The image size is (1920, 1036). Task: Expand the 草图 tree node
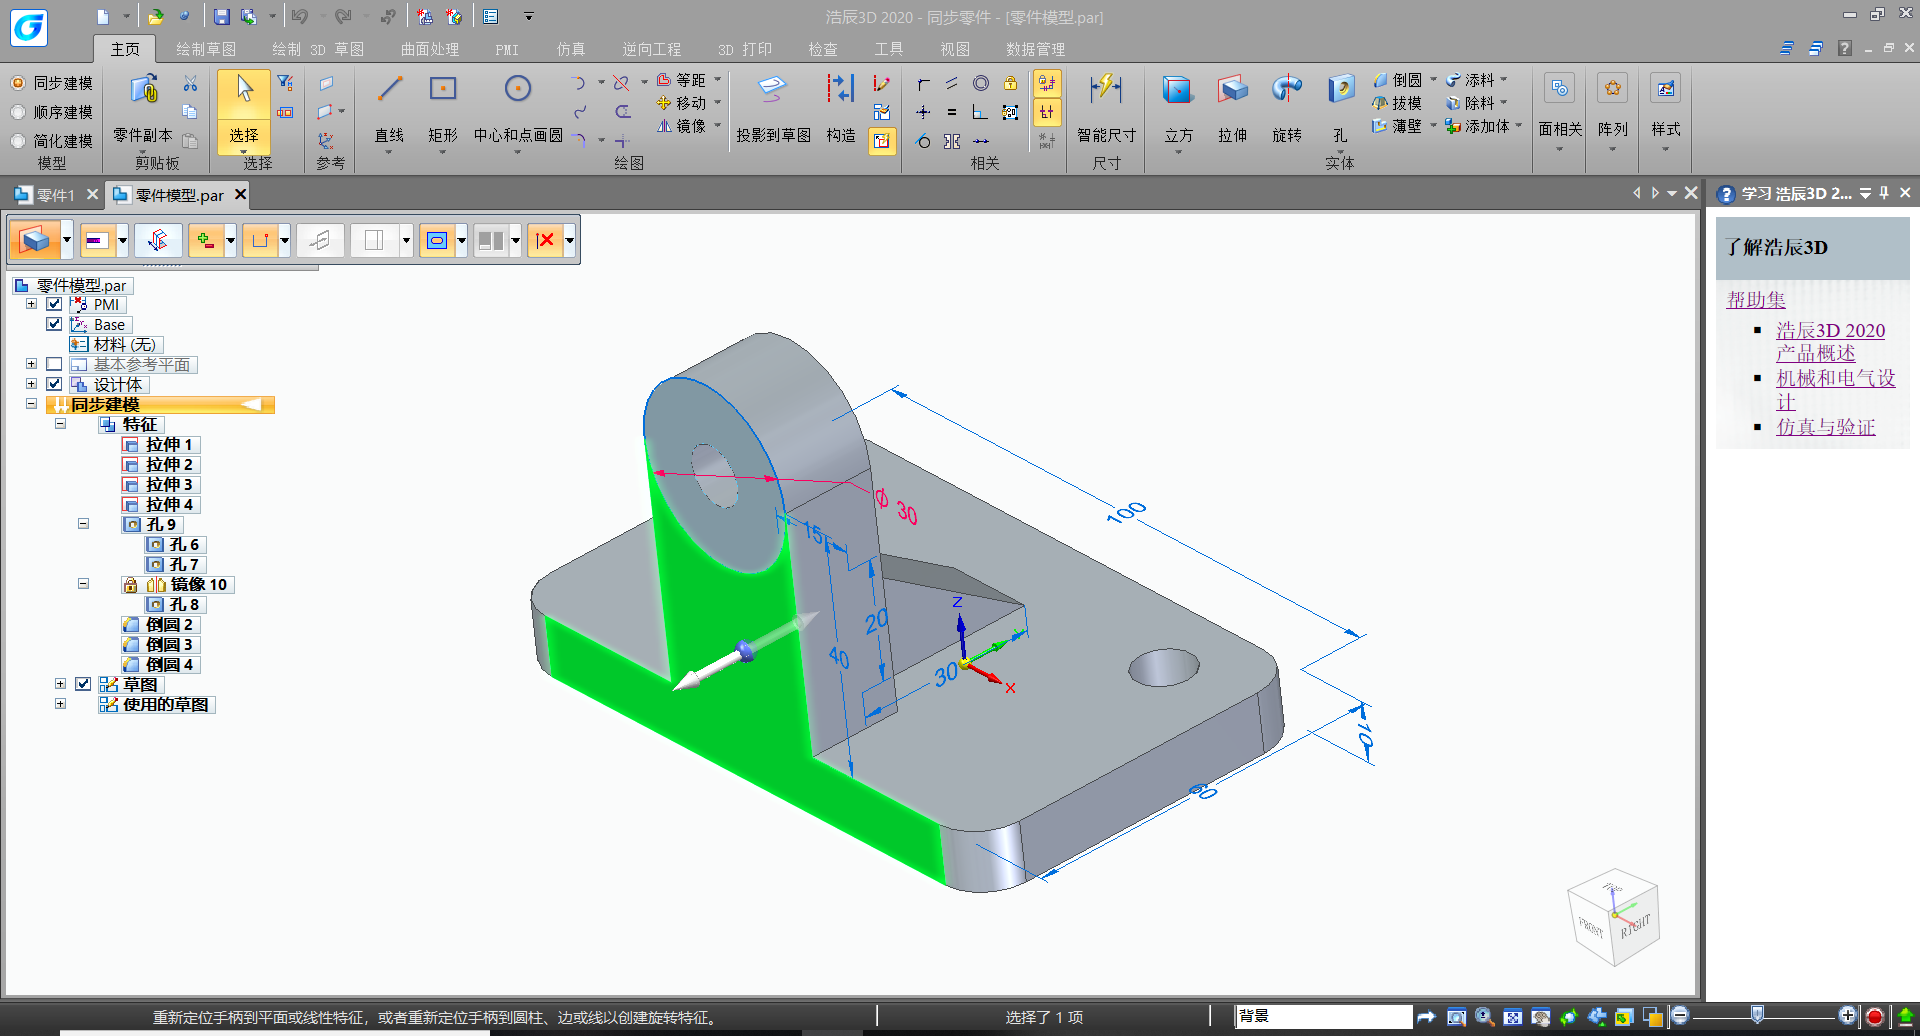[60, 684]
